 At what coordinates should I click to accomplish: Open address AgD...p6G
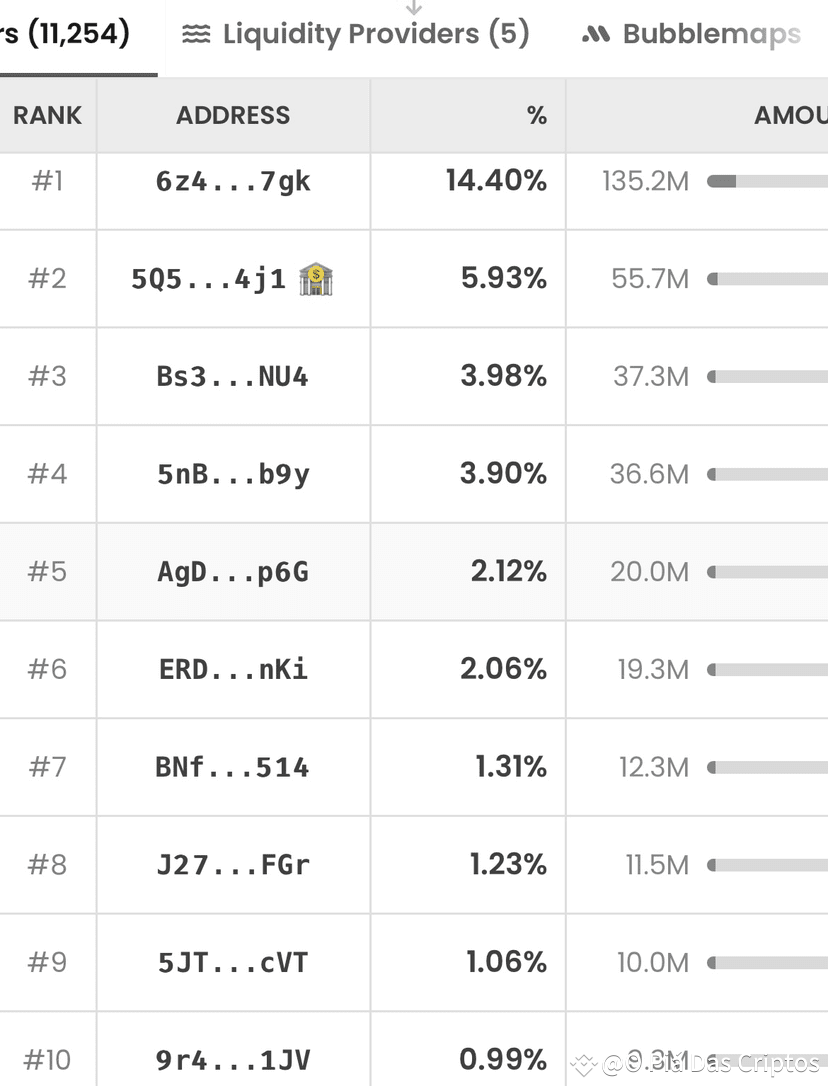click(x=233, y=571)
